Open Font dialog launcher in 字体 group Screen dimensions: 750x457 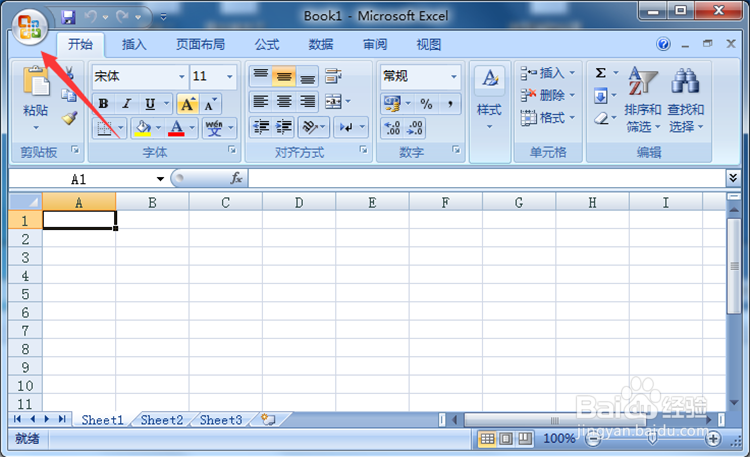[232, 150]
